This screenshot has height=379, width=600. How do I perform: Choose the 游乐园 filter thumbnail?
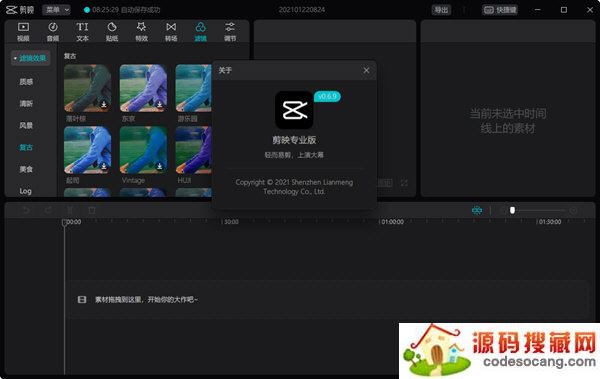[x=194, y=88]
